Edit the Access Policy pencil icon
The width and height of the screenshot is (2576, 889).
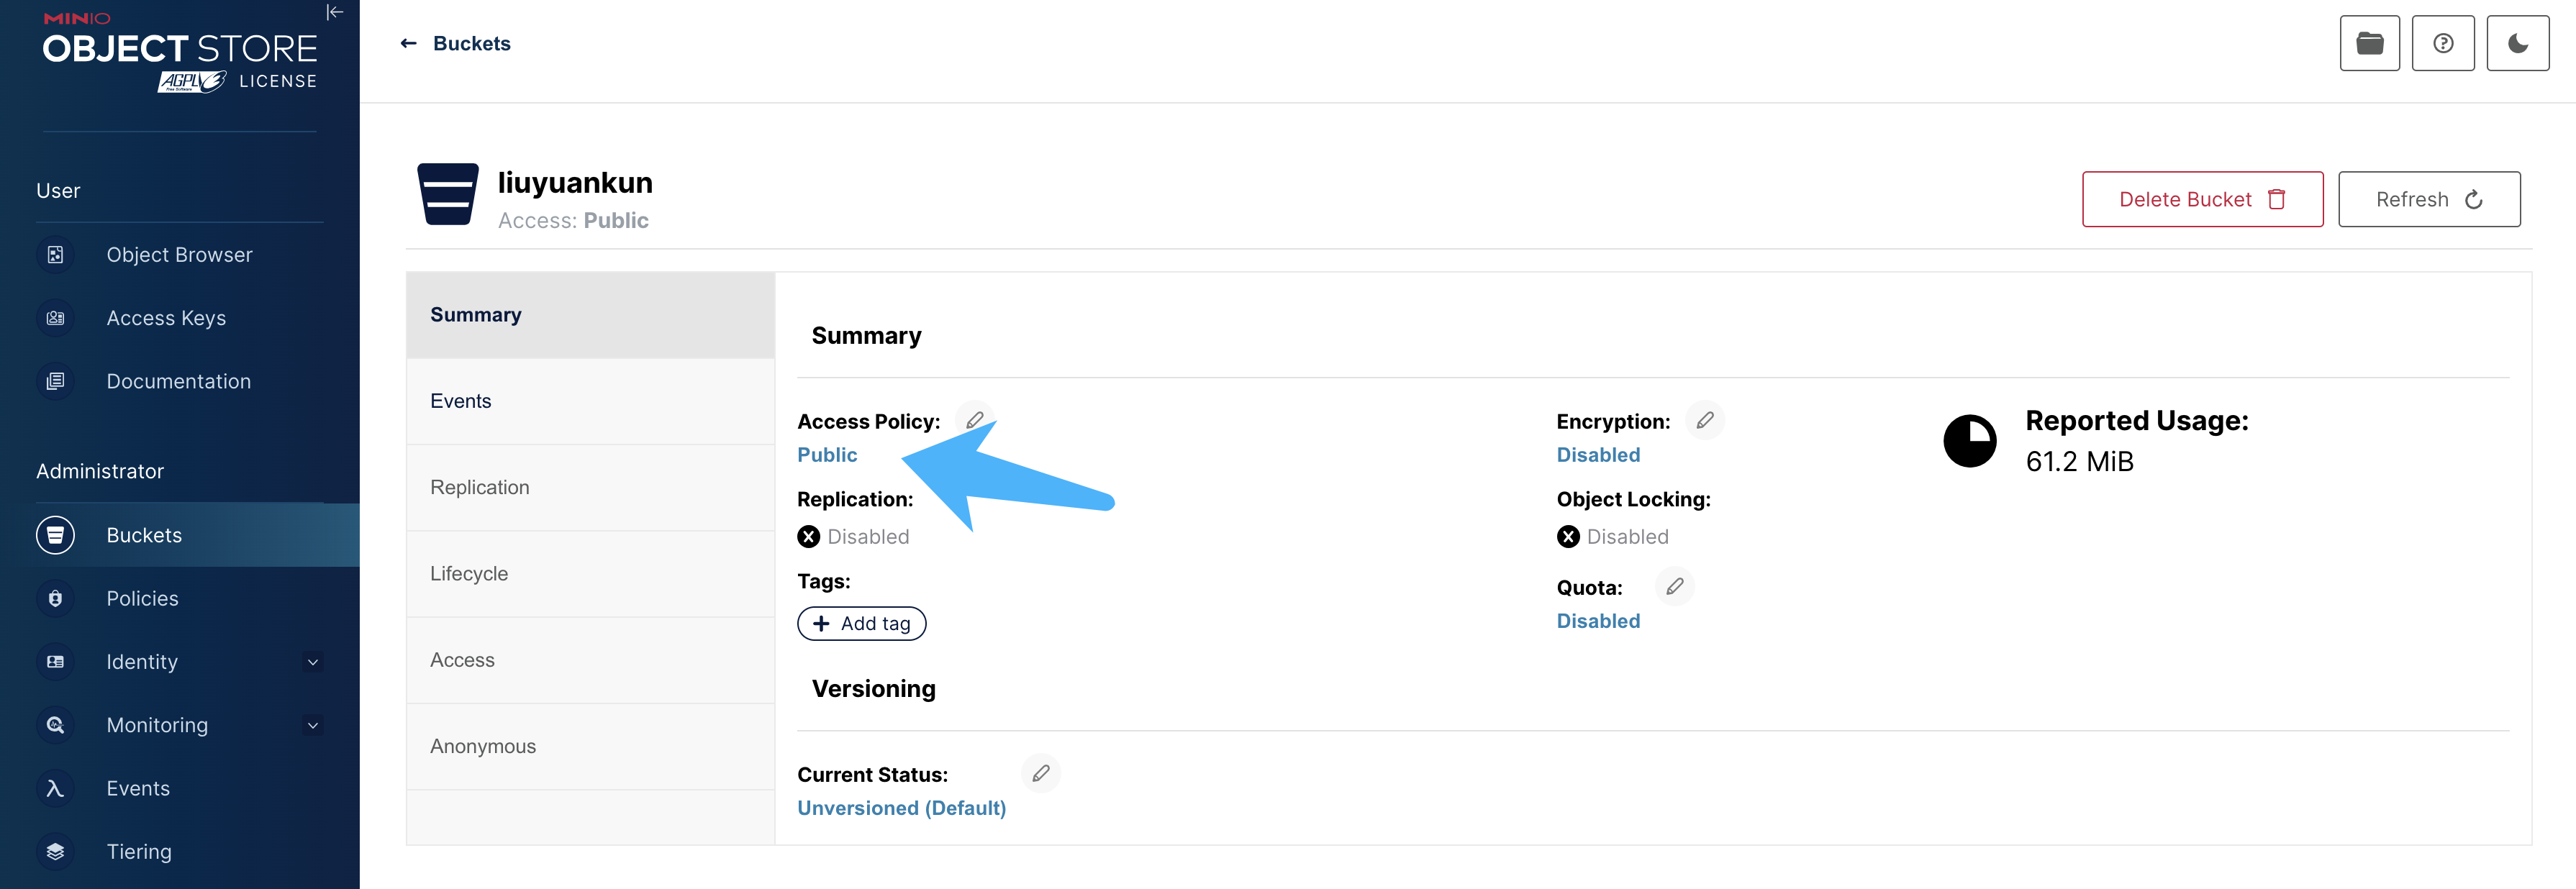point(975,420)
